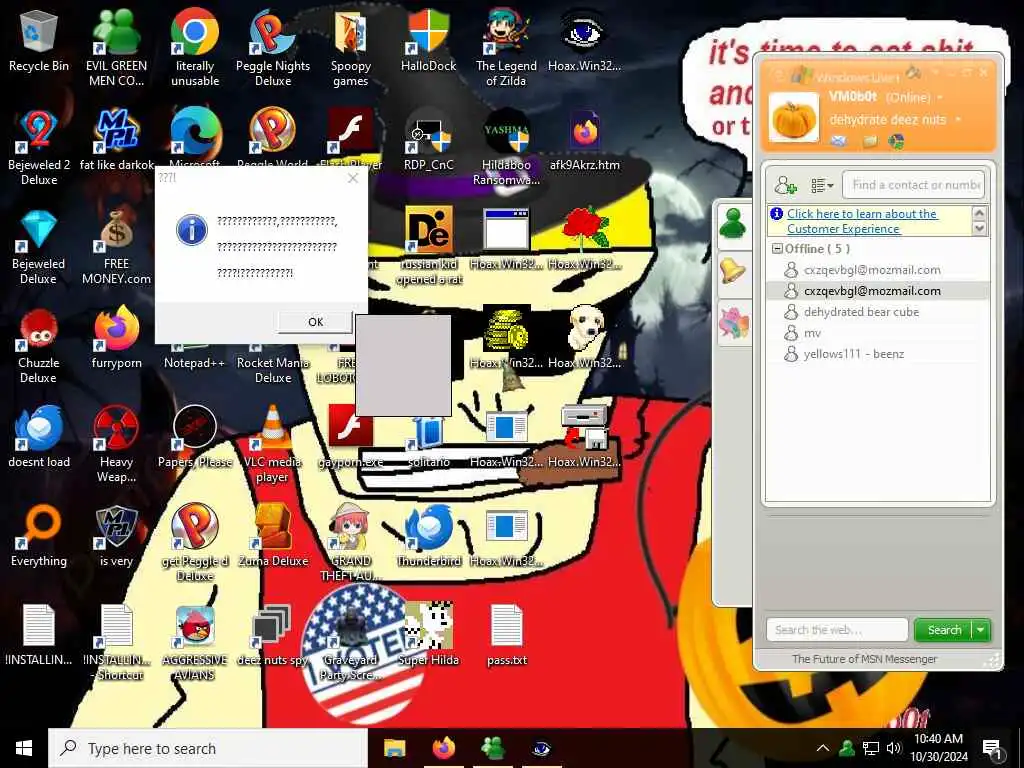The image size is (1024, 768).
Task: Open the FREE MONEY.com money bag icon
Action: (116, 247)
